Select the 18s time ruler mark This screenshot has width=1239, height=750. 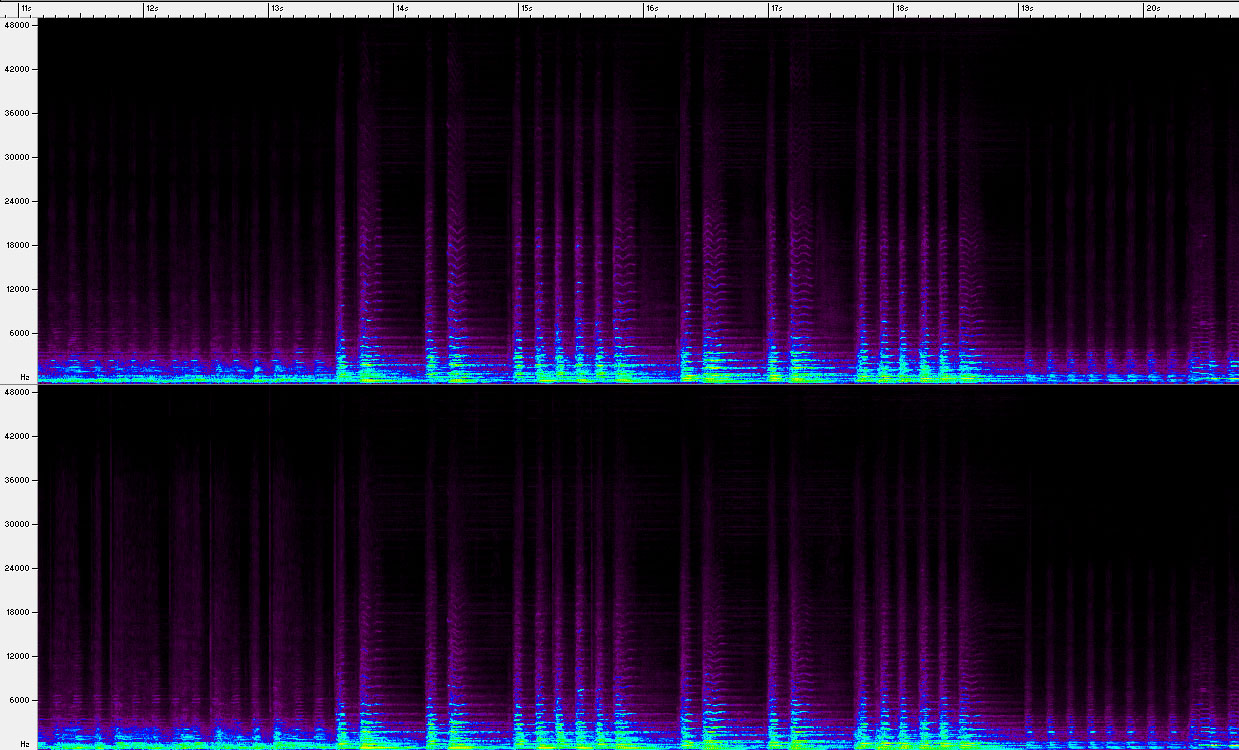point(901,8)
